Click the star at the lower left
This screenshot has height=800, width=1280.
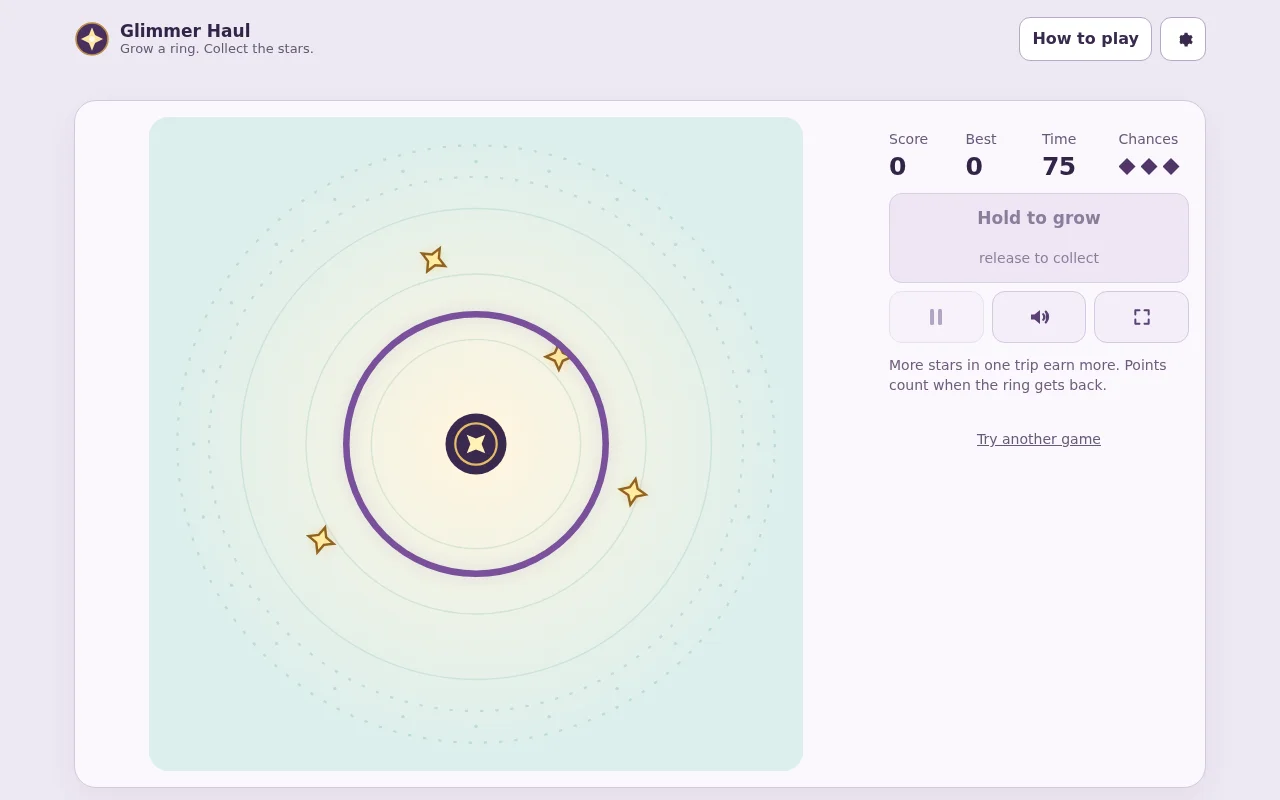coord(321,540)
